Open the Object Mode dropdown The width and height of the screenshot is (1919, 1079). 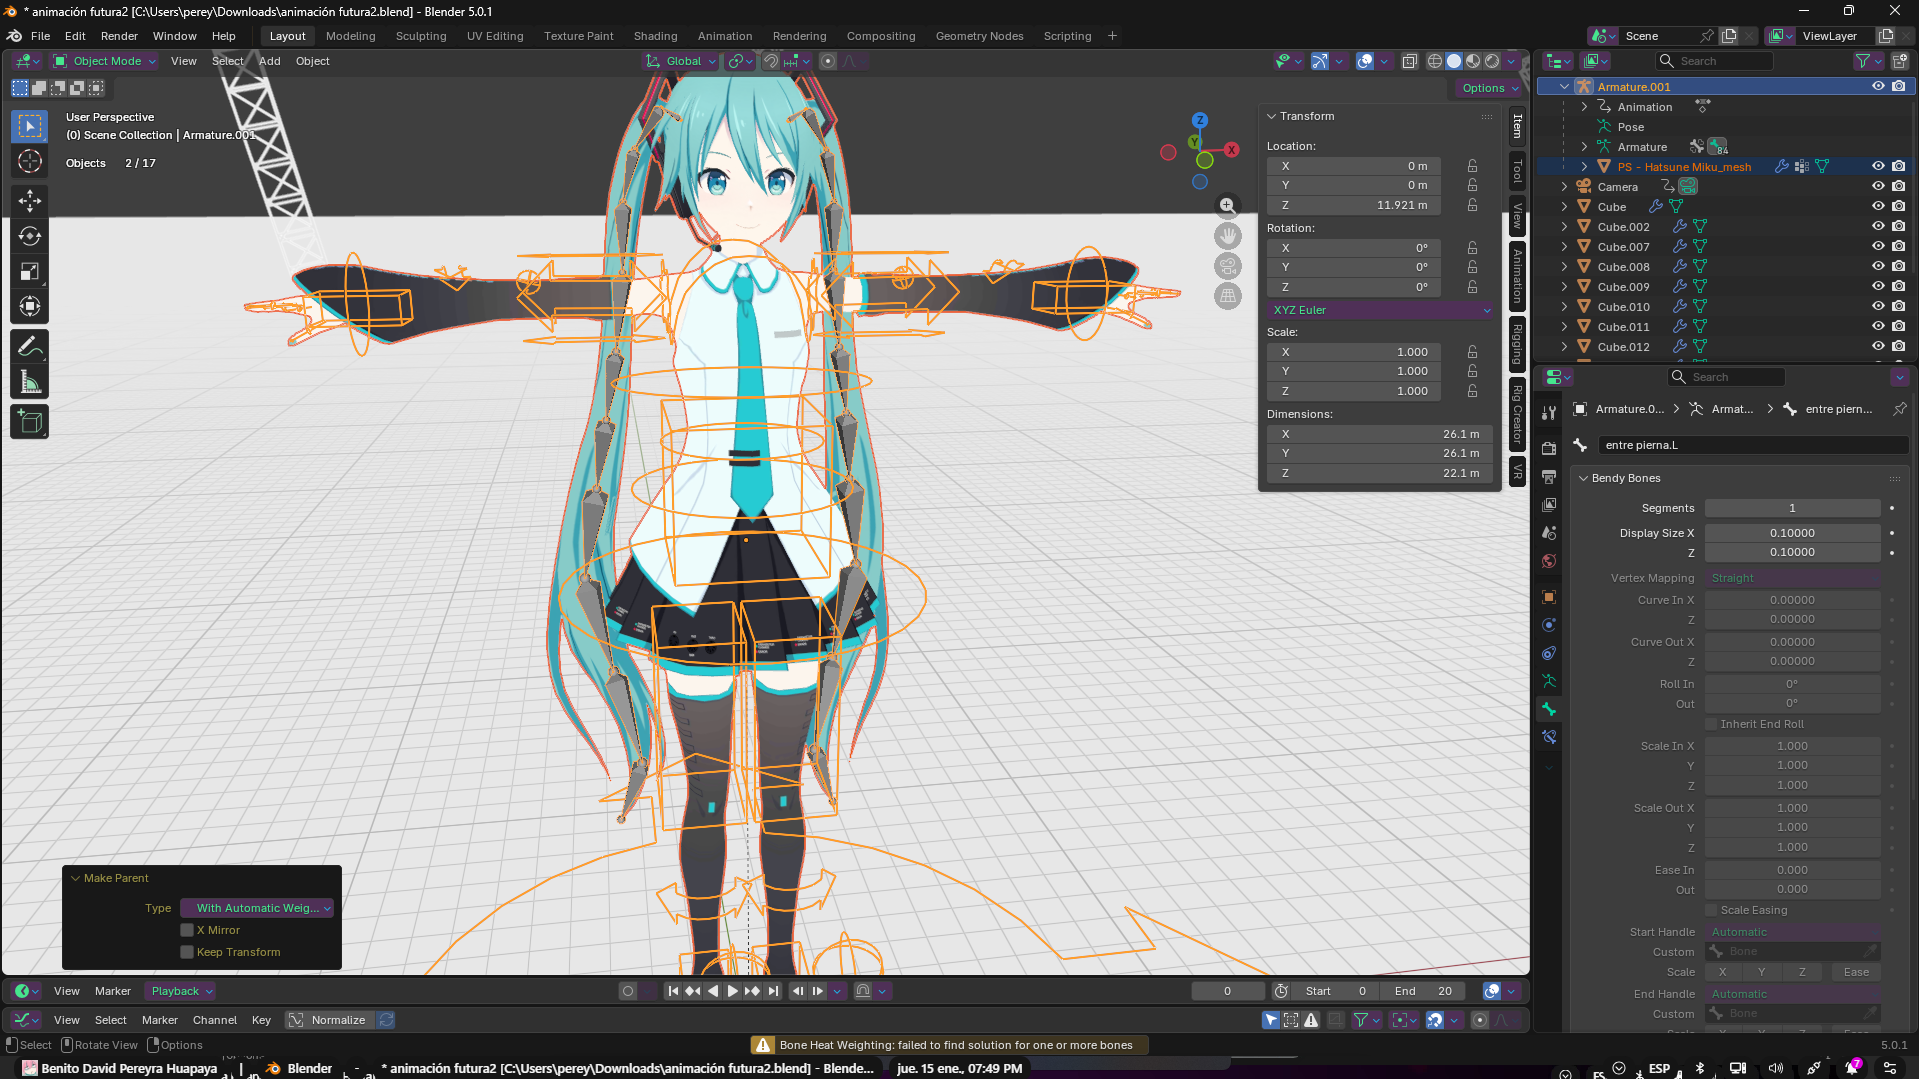(105, 61)
